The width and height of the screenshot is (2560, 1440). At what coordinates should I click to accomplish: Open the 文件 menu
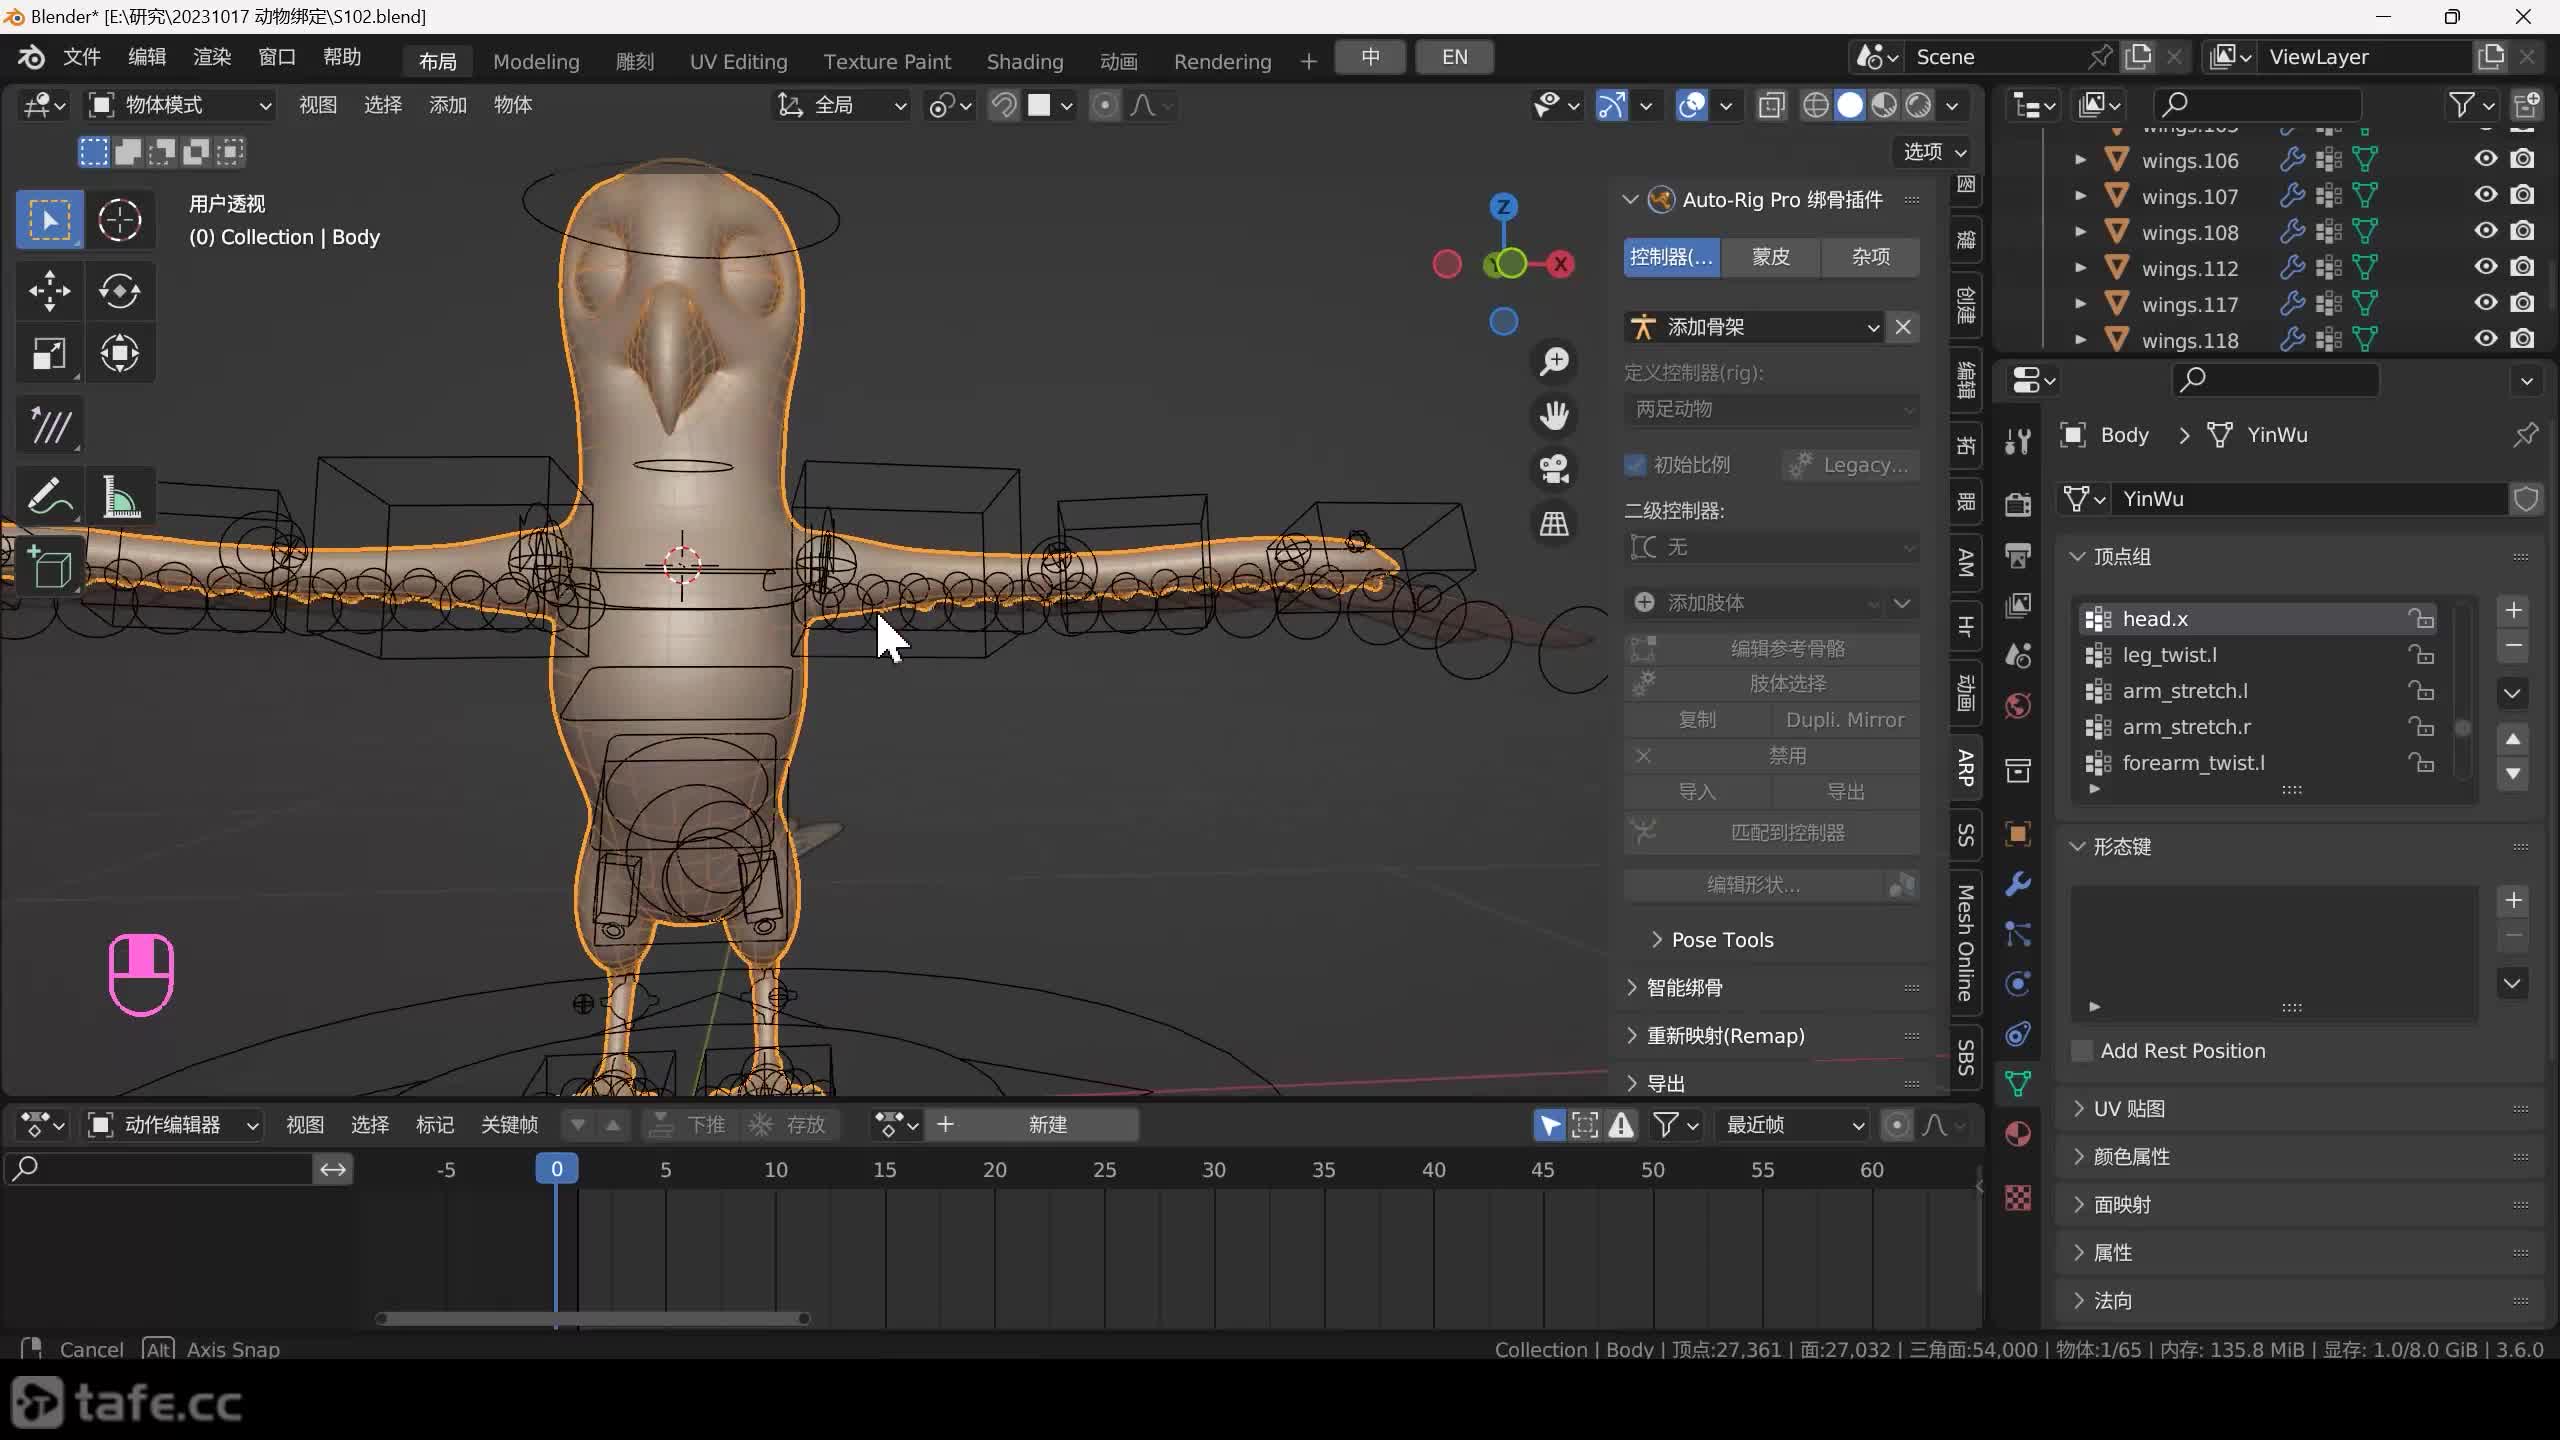pyautogui.click(x=82, y=57)
